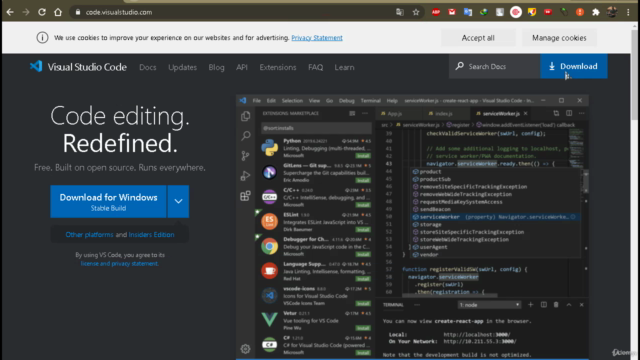This screenshot has height=360, width=640.
Task: Click the @sort:installs extension search box
Action: click(316, 128)
